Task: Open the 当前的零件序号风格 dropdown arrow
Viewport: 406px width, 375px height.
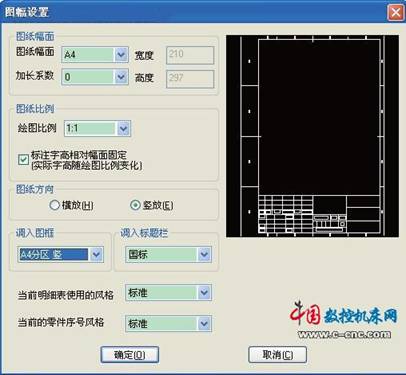Action: pos(204,324)
